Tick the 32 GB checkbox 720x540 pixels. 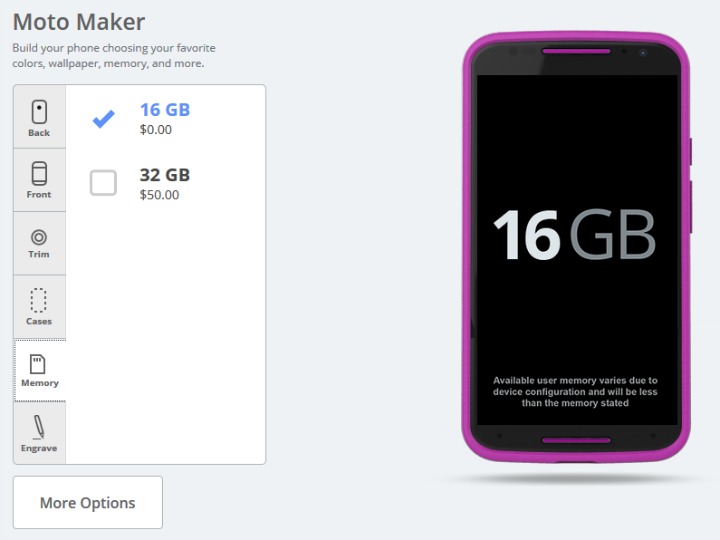103,183
